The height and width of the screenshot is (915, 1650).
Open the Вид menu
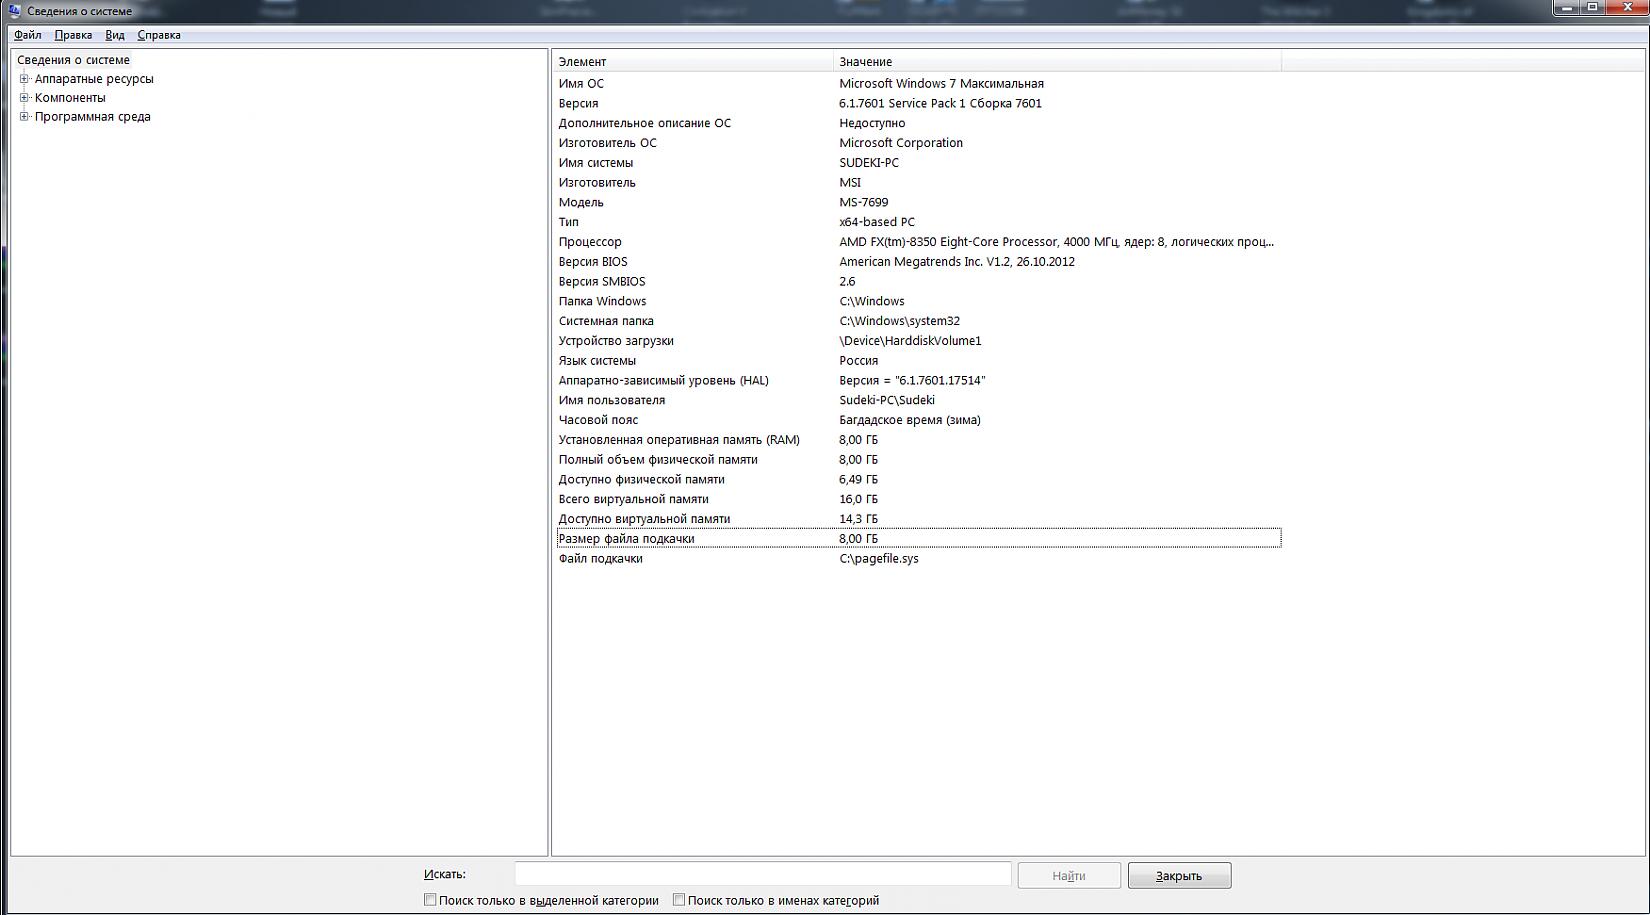click(115, 35)
